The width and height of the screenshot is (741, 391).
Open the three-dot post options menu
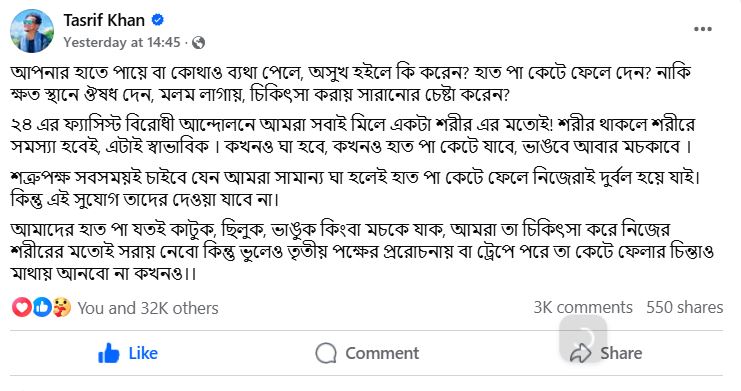point(703,29)
